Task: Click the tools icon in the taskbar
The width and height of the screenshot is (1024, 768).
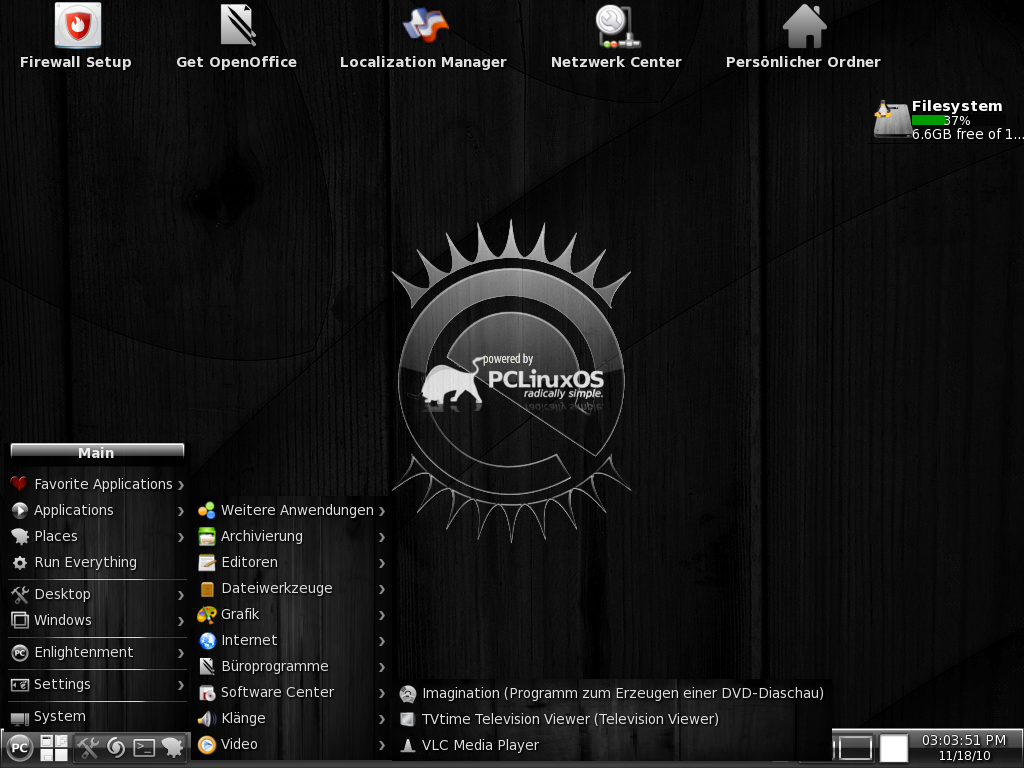Action: [x=88, y=748]
